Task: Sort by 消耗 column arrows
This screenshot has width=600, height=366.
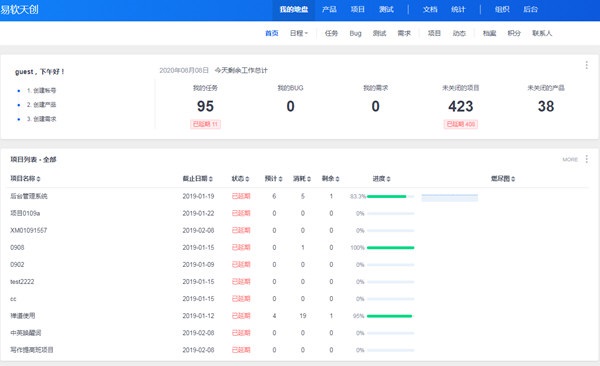Action: [x=309, y=179]
